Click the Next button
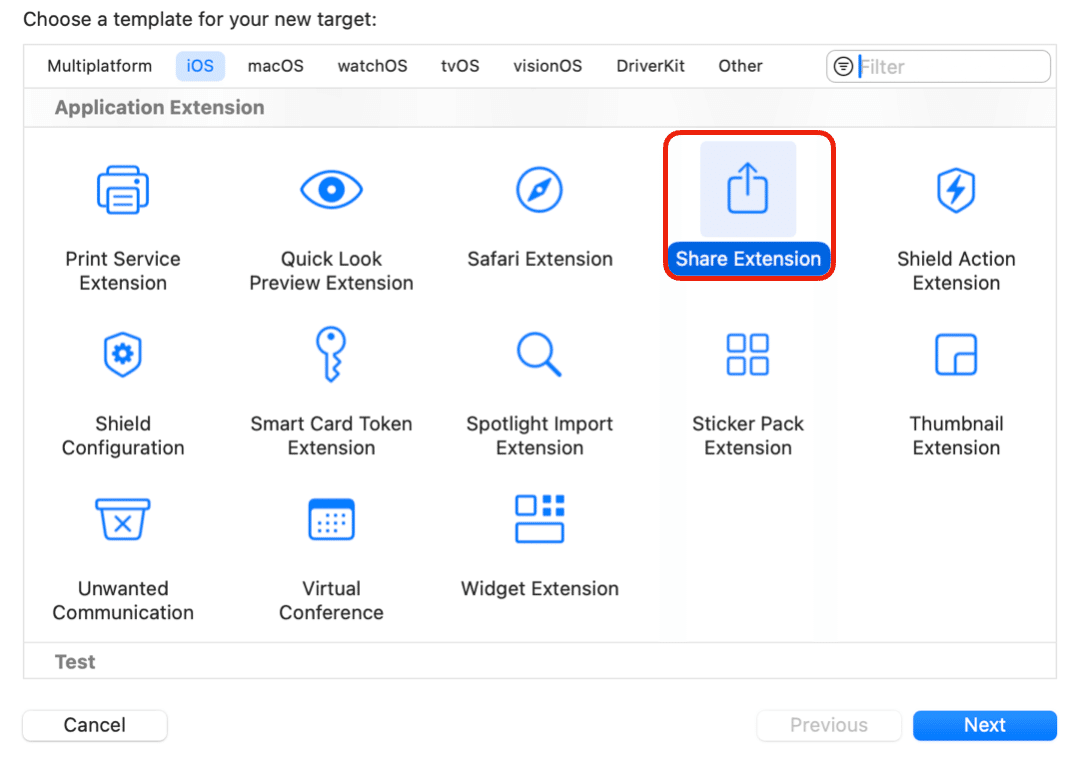The width and height of the screenshot is (1079, 759). (985, 725)
